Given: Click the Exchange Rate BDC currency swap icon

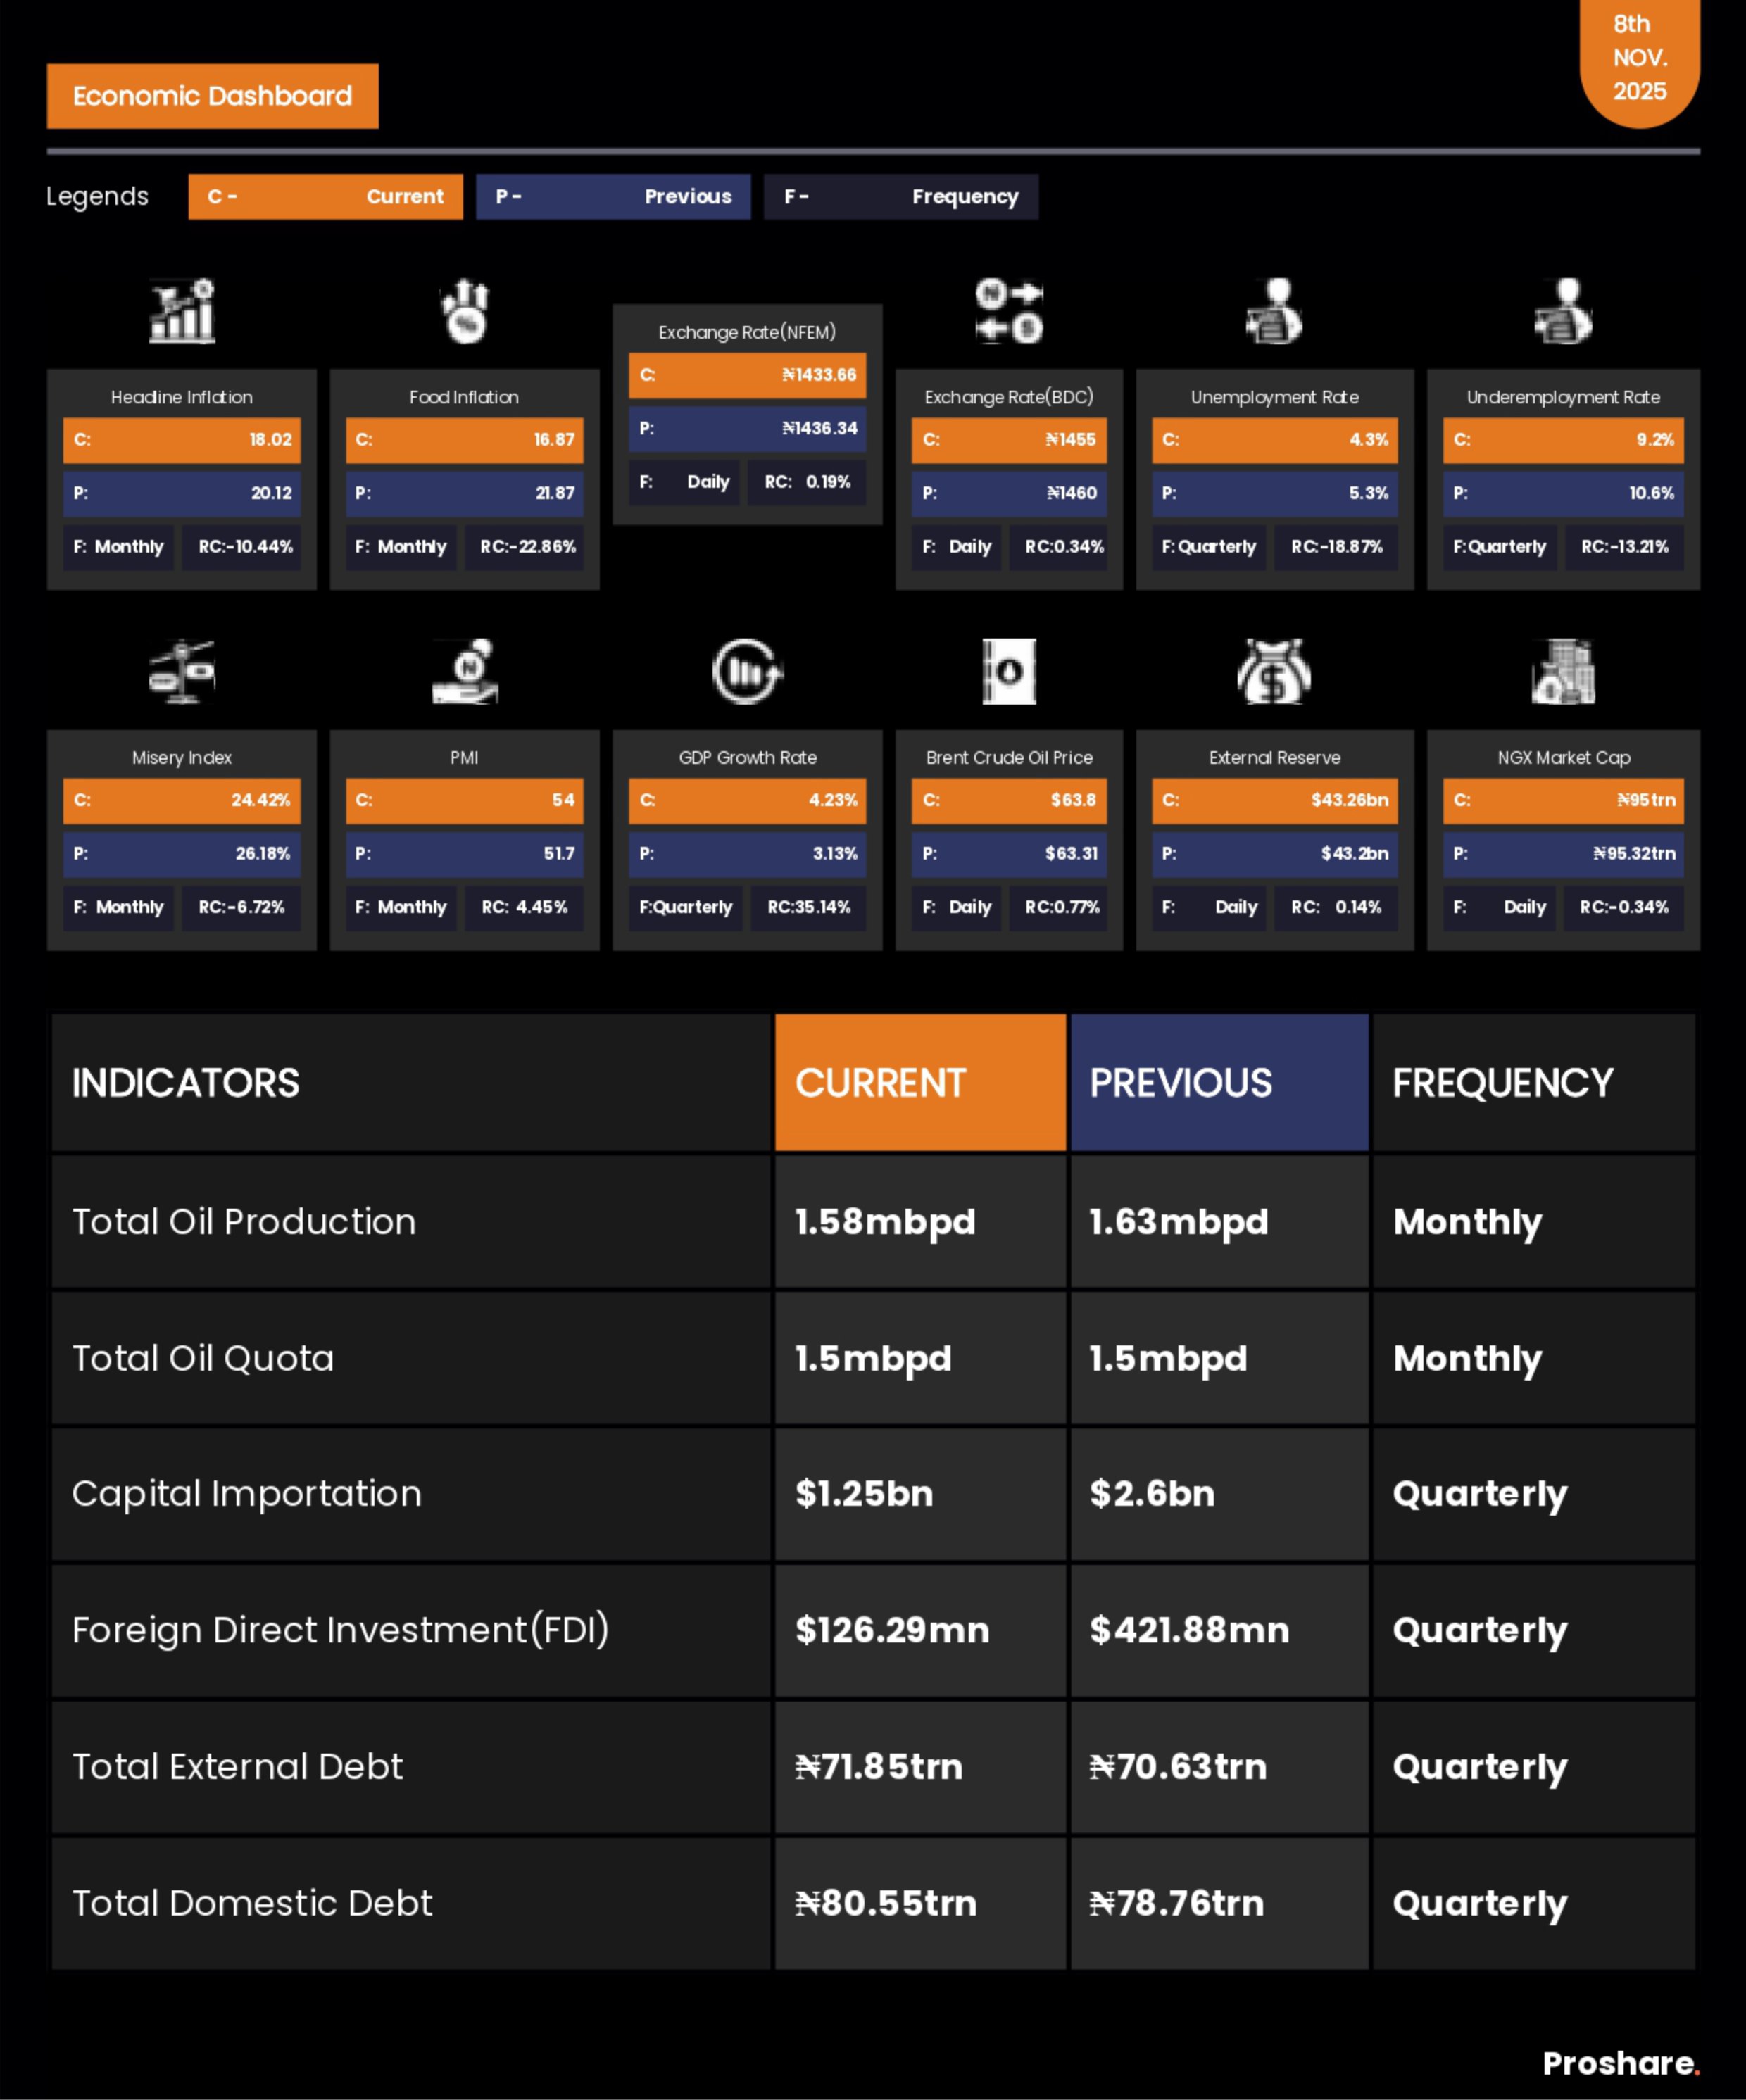Looking at the screenshot, I should tap(1009, 311).
